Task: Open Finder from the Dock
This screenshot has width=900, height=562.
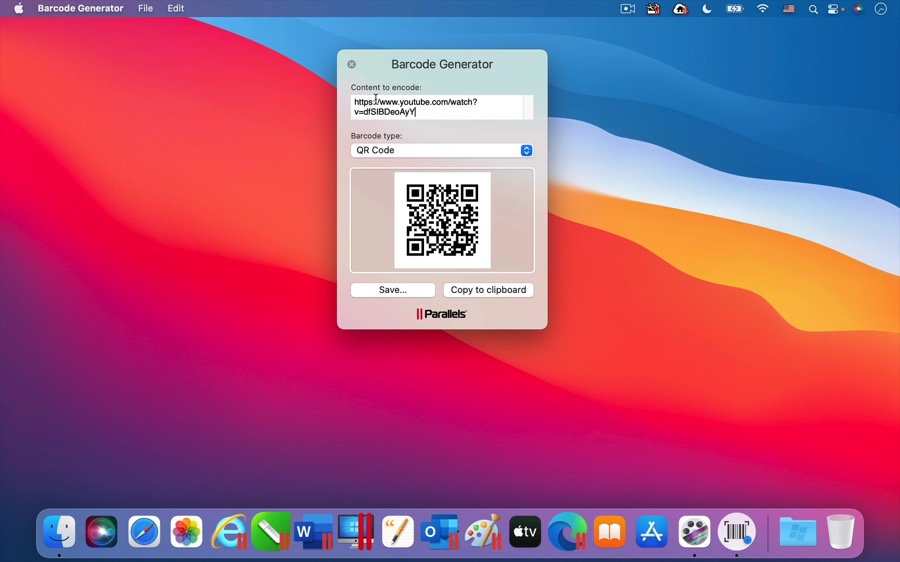Action: click(59, 531)
